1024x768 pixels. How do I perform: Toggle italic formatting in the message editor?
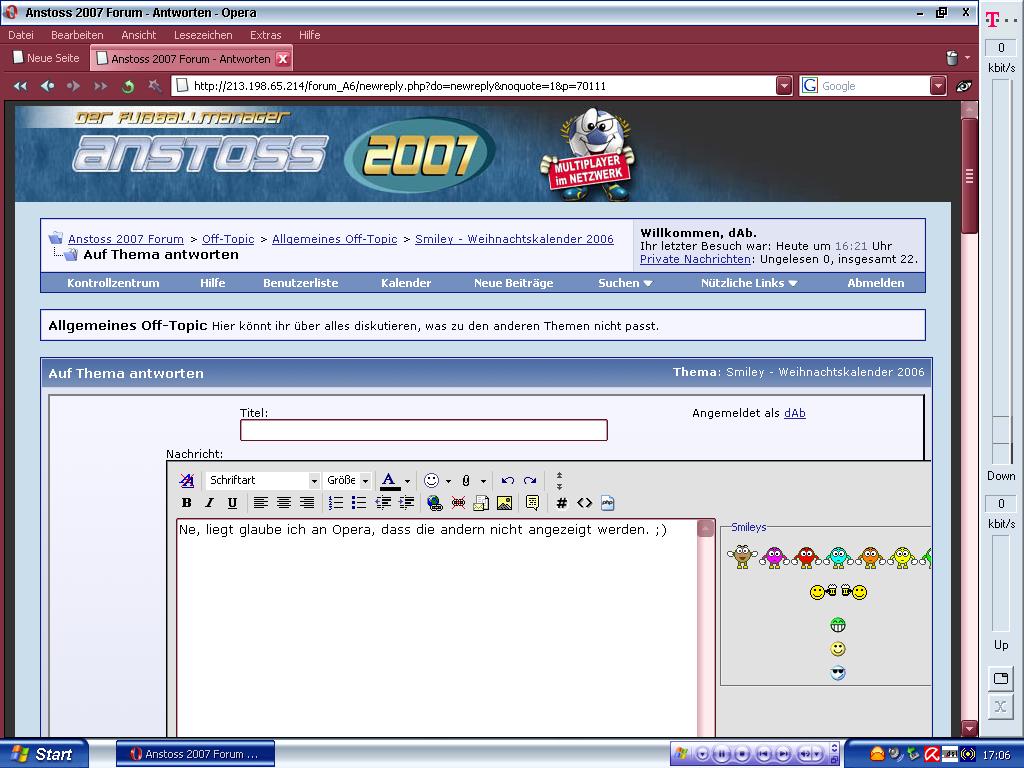(x=209, y=503)
